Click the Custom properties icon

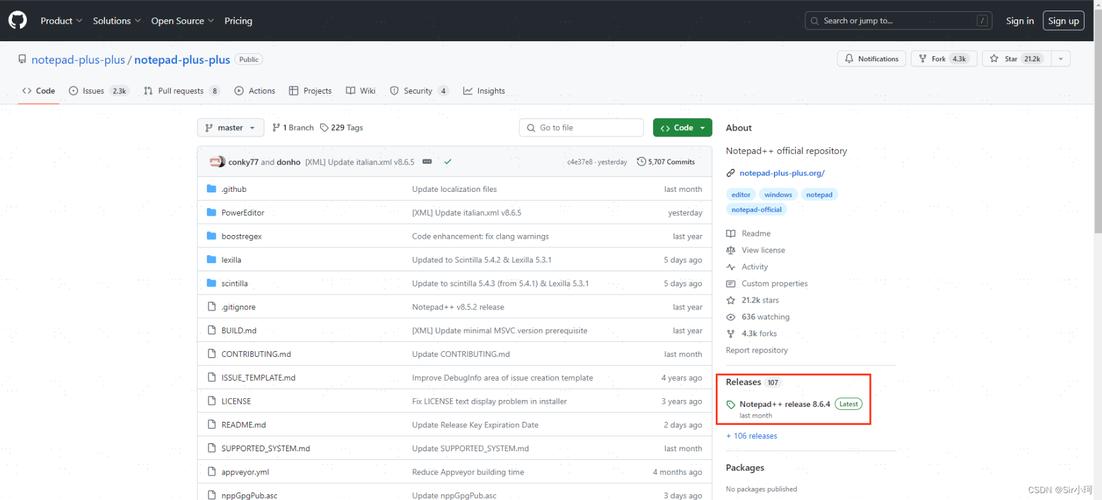[731, 283]
